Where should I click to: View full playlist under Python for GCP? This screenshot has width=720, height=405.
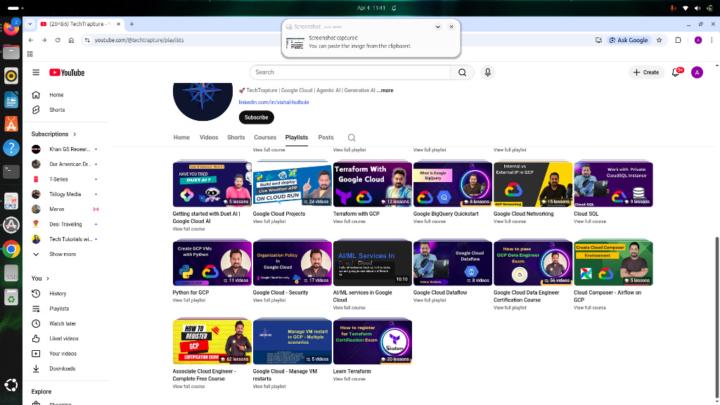click(189, 300)
